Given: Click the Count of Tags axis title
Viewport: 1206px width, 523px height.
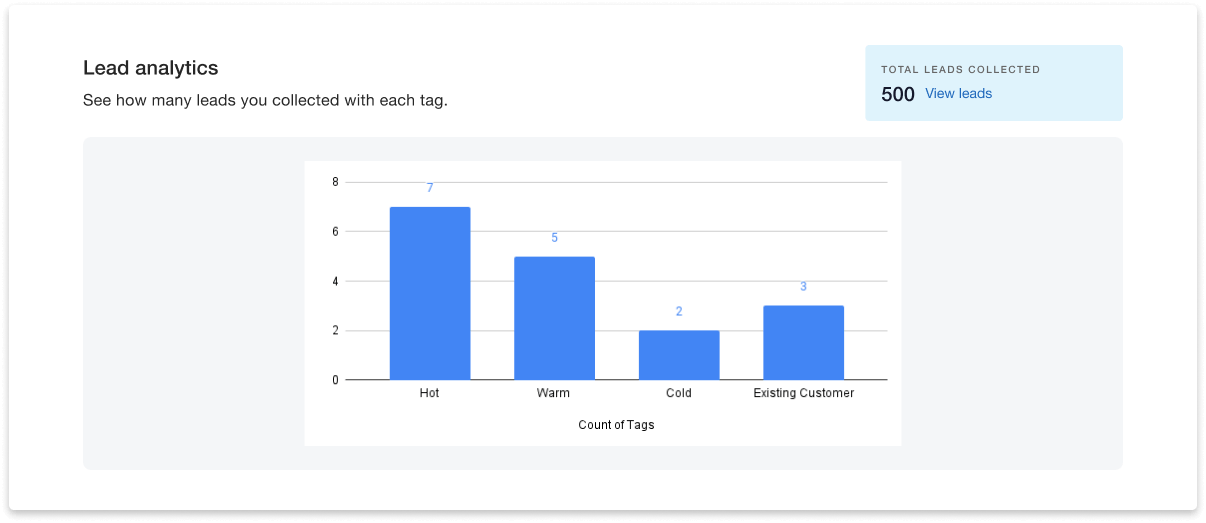Looking at the screenshot, I should pyautogui.click(x=616, y=425).
